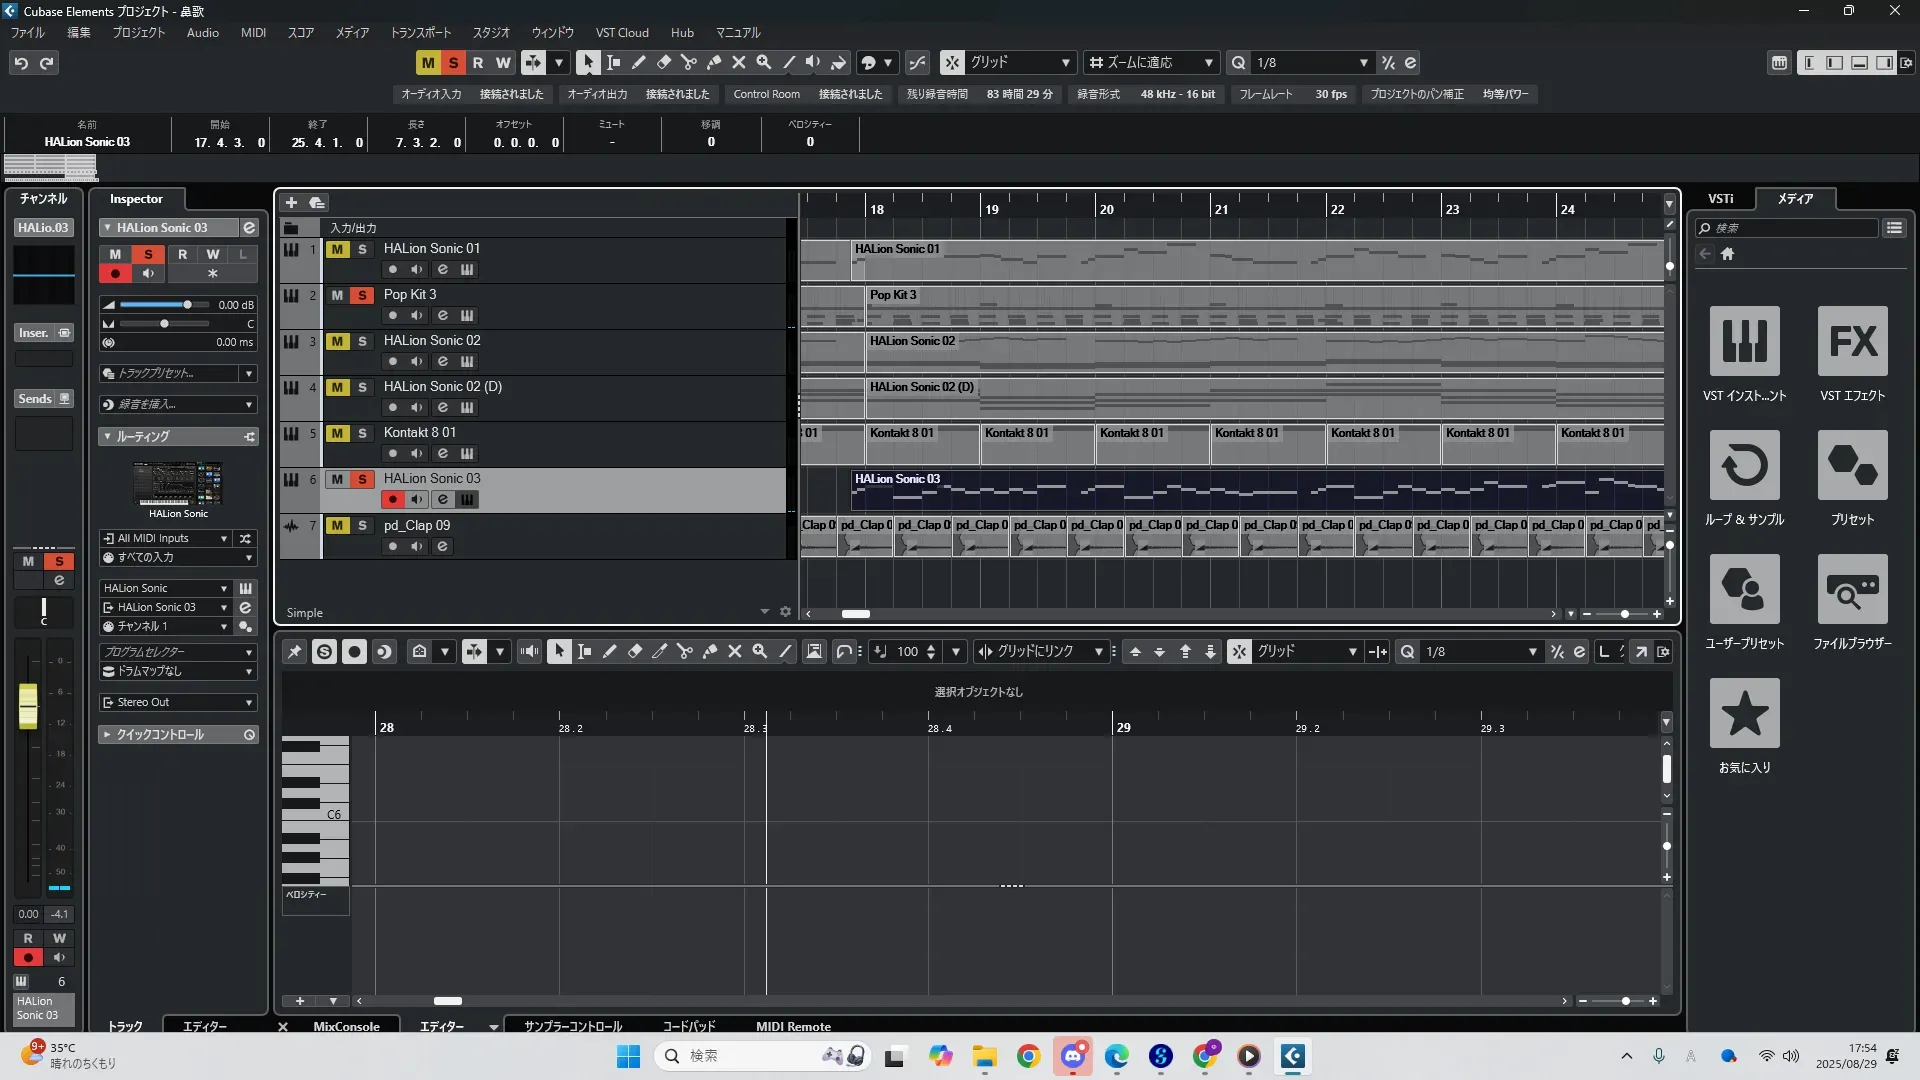Disable record enable on HALion Sonic 03 track
Screen dimensions: 1920x1080
pos(393,499)
